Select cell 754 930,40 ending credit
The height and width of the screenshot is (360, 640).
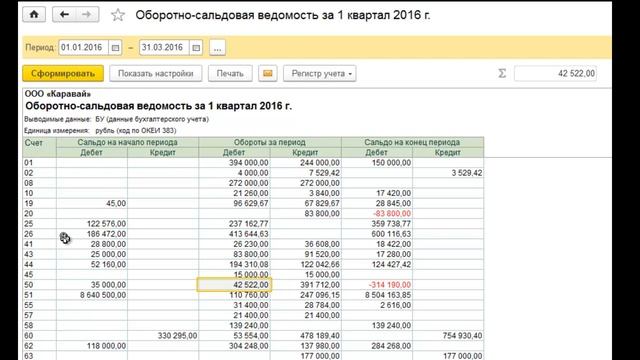click(448, 336)
